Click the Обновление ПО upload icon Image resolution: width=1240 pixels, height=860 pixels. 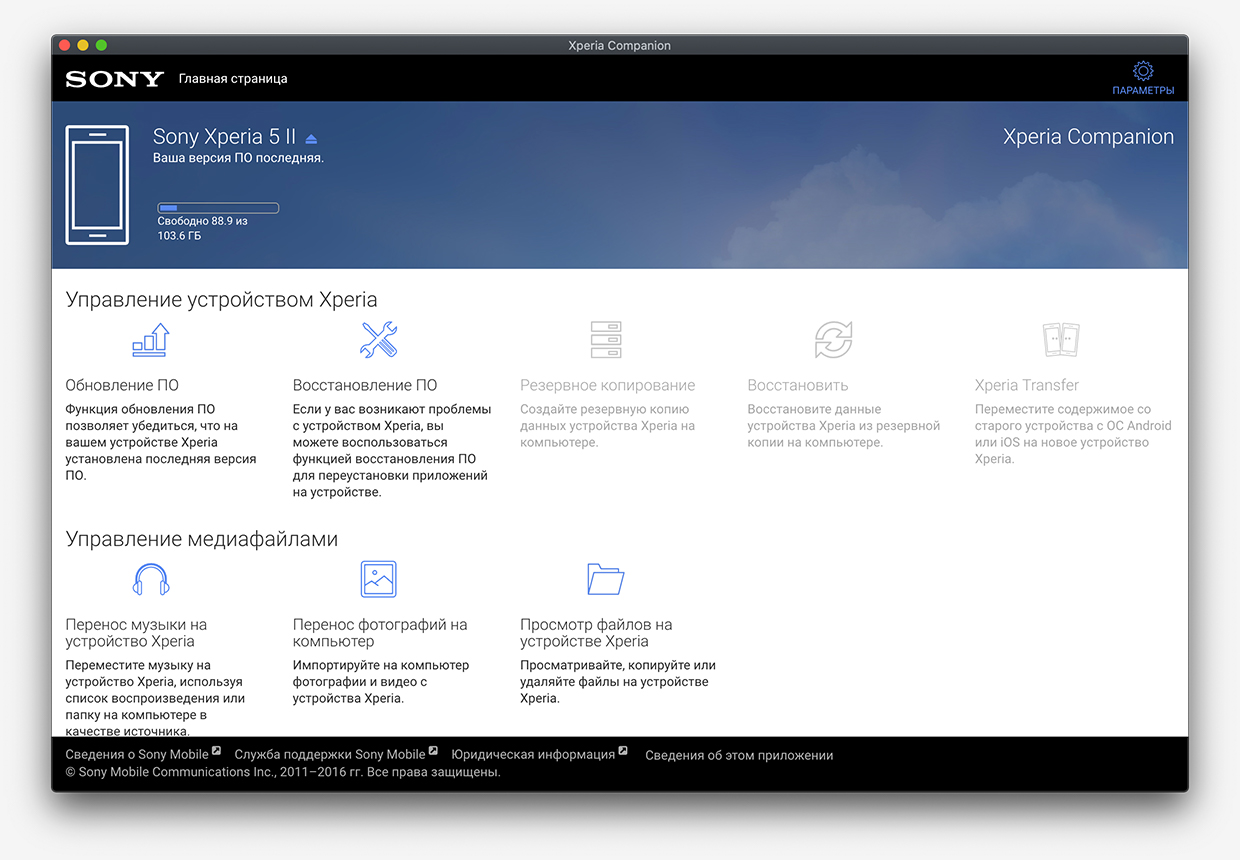[151, 340]
